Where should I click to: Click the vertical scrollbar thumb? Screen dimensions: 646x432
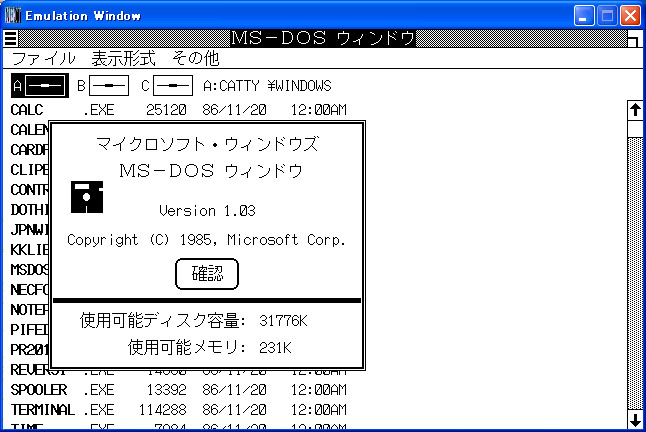coord(635,128)
